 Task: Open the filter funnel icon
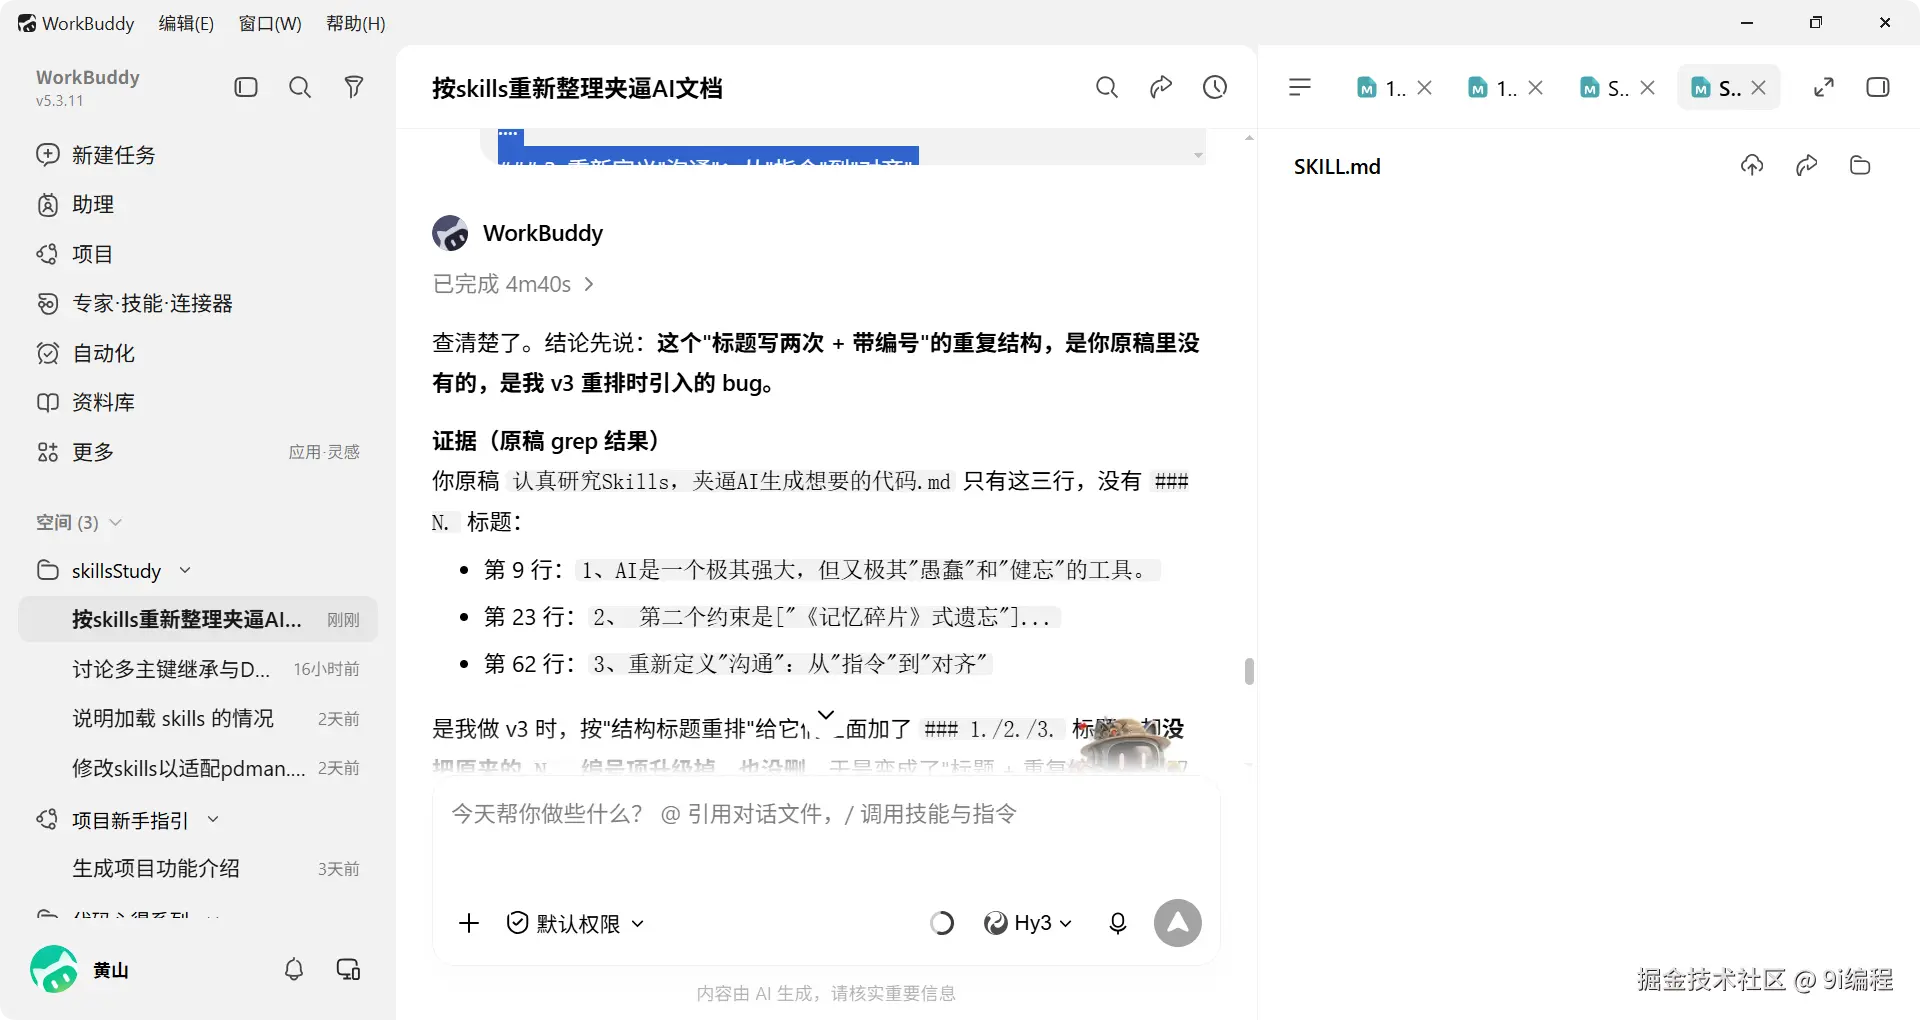(x=353, y=87)
